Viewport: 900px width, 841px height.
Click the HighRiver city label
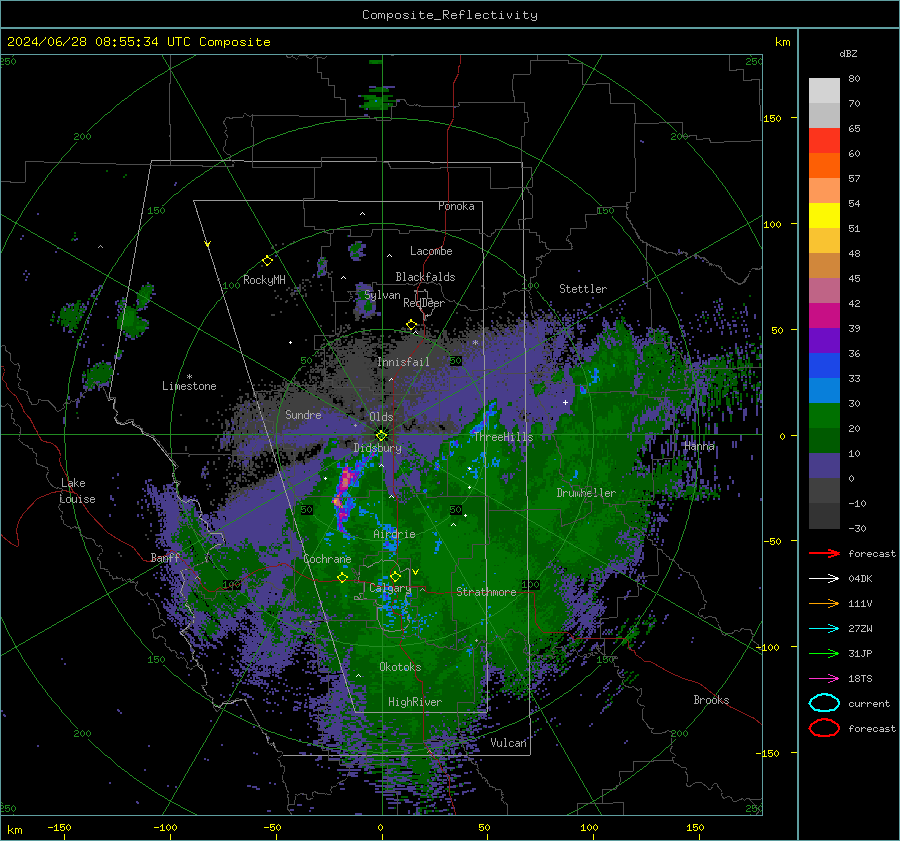coord(415,702)
